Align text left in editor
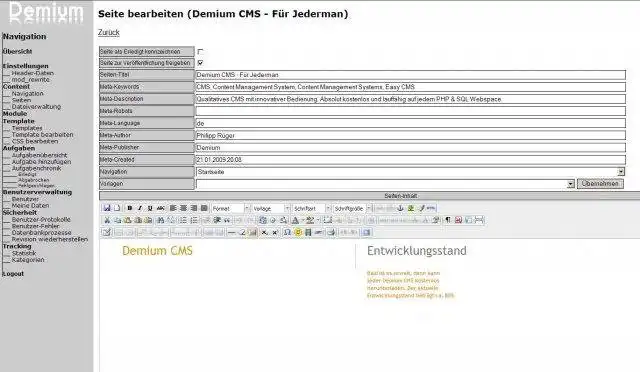Image resolution: width=640 pixels, height=372 pixels. [x=173, y=208]
